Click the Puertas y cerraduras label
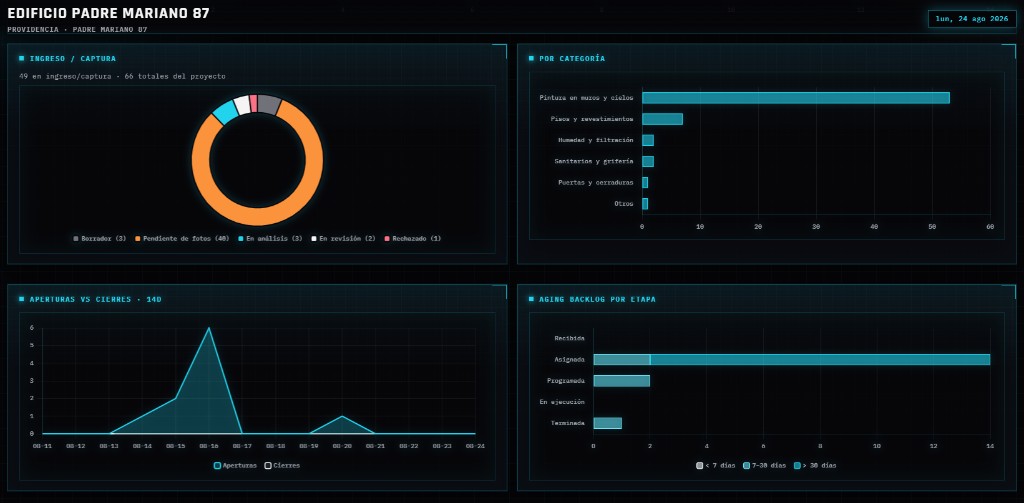 (x=596, y=182)
